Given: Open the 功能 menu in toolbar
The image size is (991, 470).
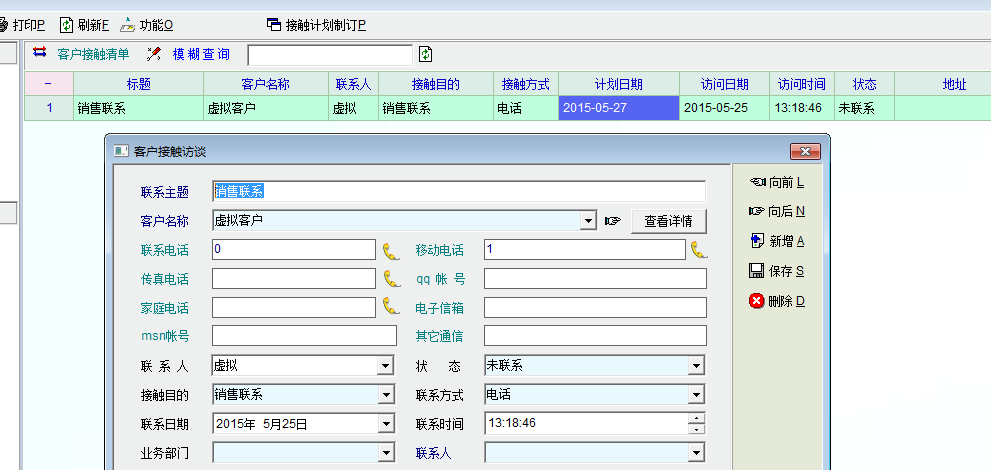Looking at the screenshot, I should [x=147, y=24].
